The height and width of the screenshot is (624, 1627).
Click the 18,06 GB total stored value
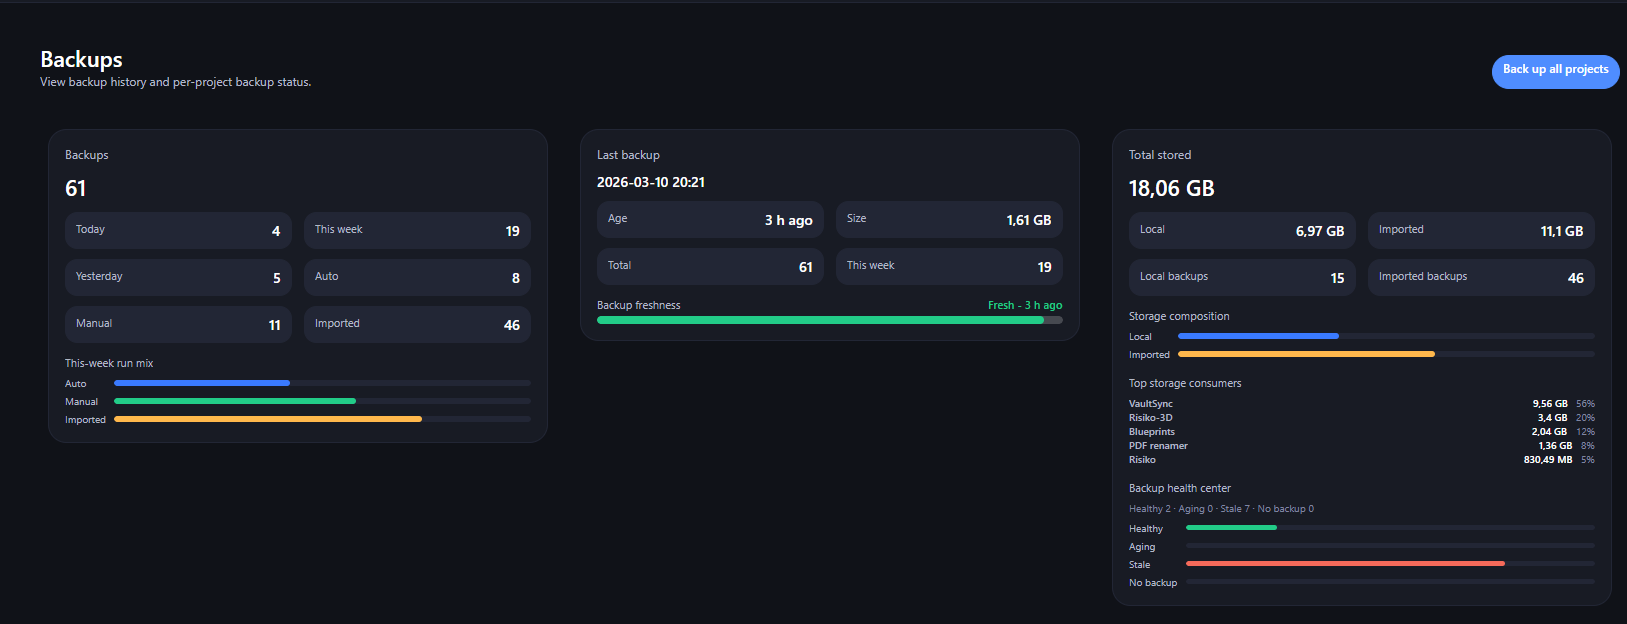point(1171,188)
